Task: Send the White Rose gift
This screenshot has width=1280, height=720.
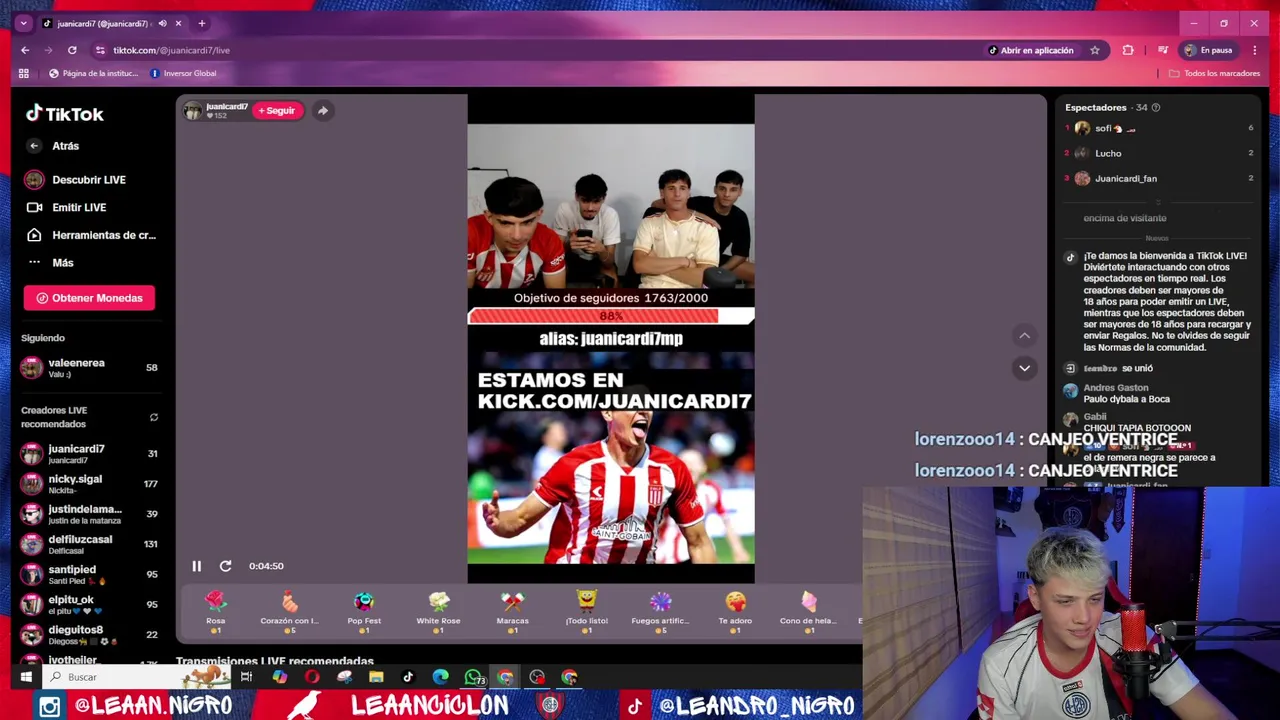Action: click(x=438, y=612)
